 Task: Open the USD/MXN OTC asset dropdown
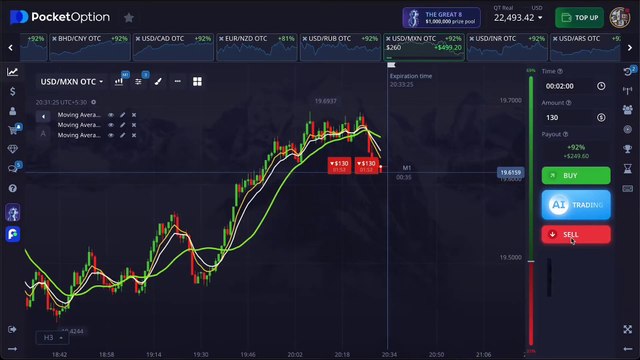click(71, 82)
